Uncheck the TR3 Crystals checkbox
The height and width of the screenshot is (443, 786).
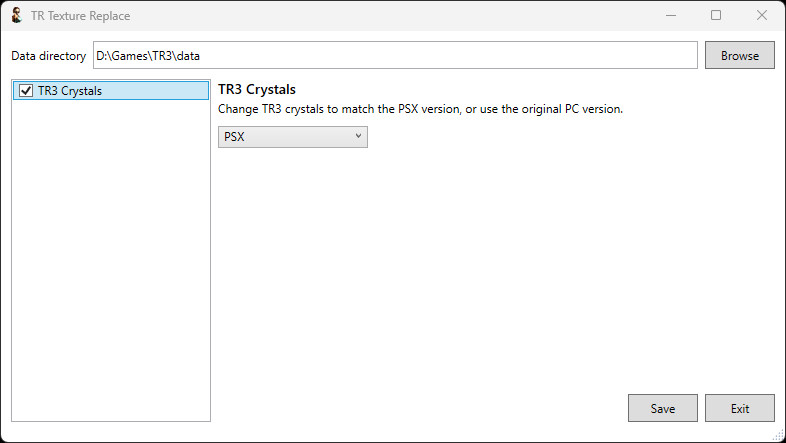click(x=26, y=91)
